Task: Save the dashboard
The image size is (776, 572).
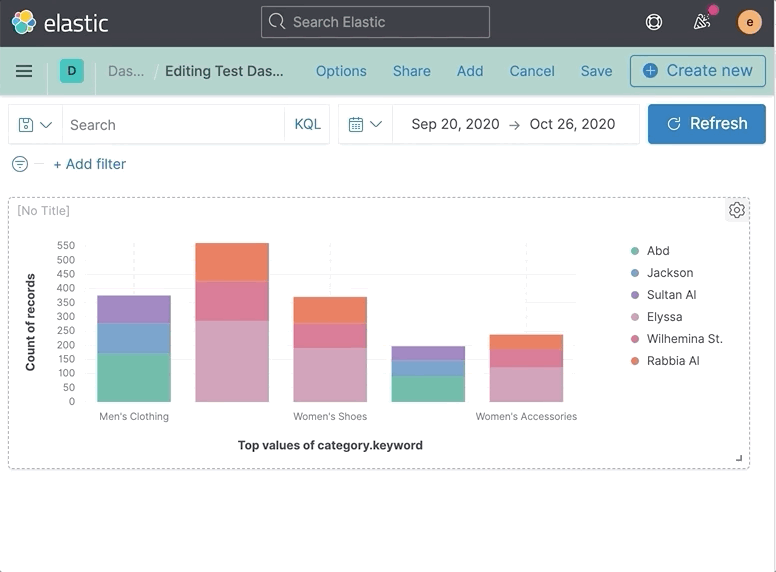Action: 596,71
